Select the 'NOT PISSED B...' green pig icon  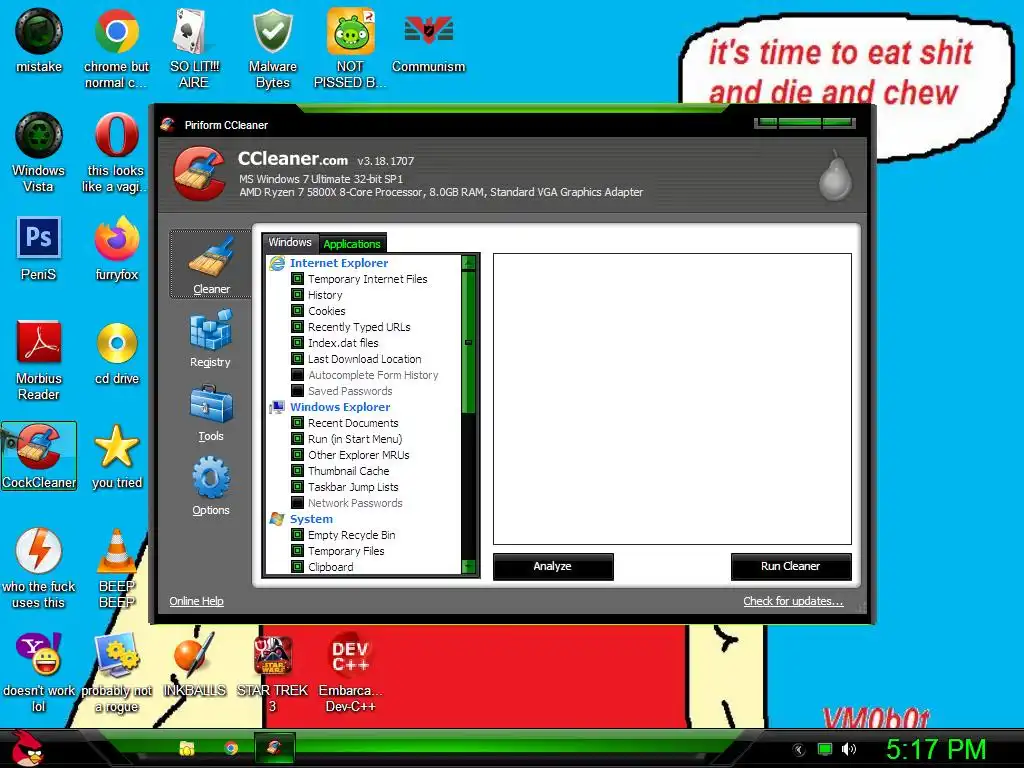pyautogui.click(x=351, y=31)
